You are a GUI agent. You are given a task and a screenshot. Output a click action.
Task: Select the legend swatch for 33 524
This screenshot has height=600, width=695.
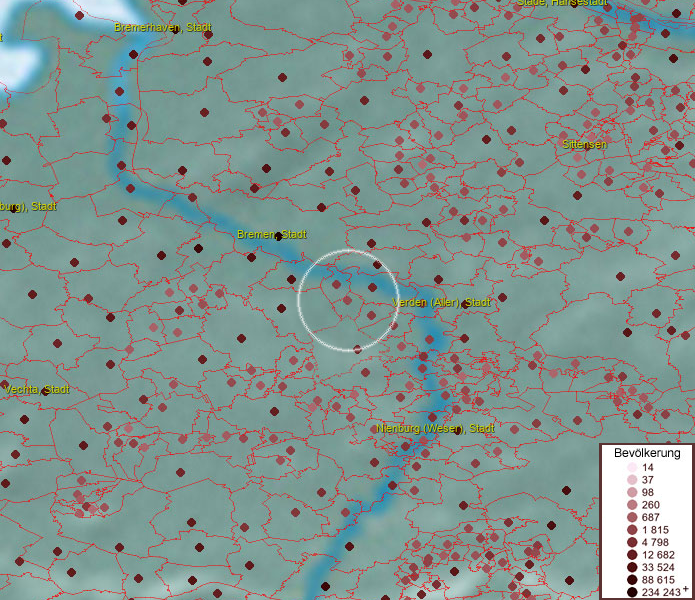pyautogui.click(x=632, y=567)
